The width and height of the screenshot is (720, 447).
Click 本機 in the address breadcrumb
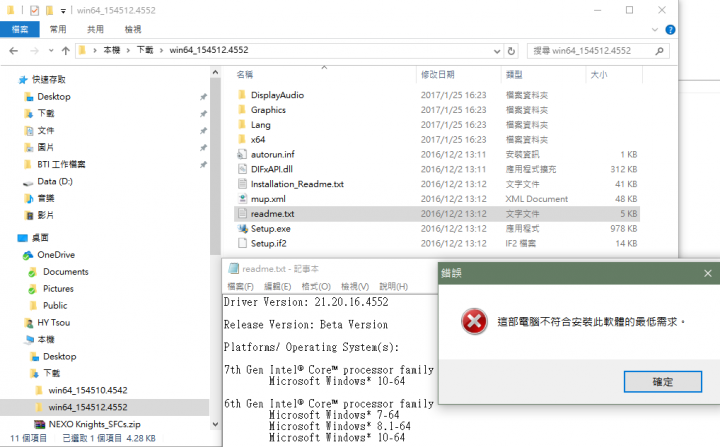112,50
